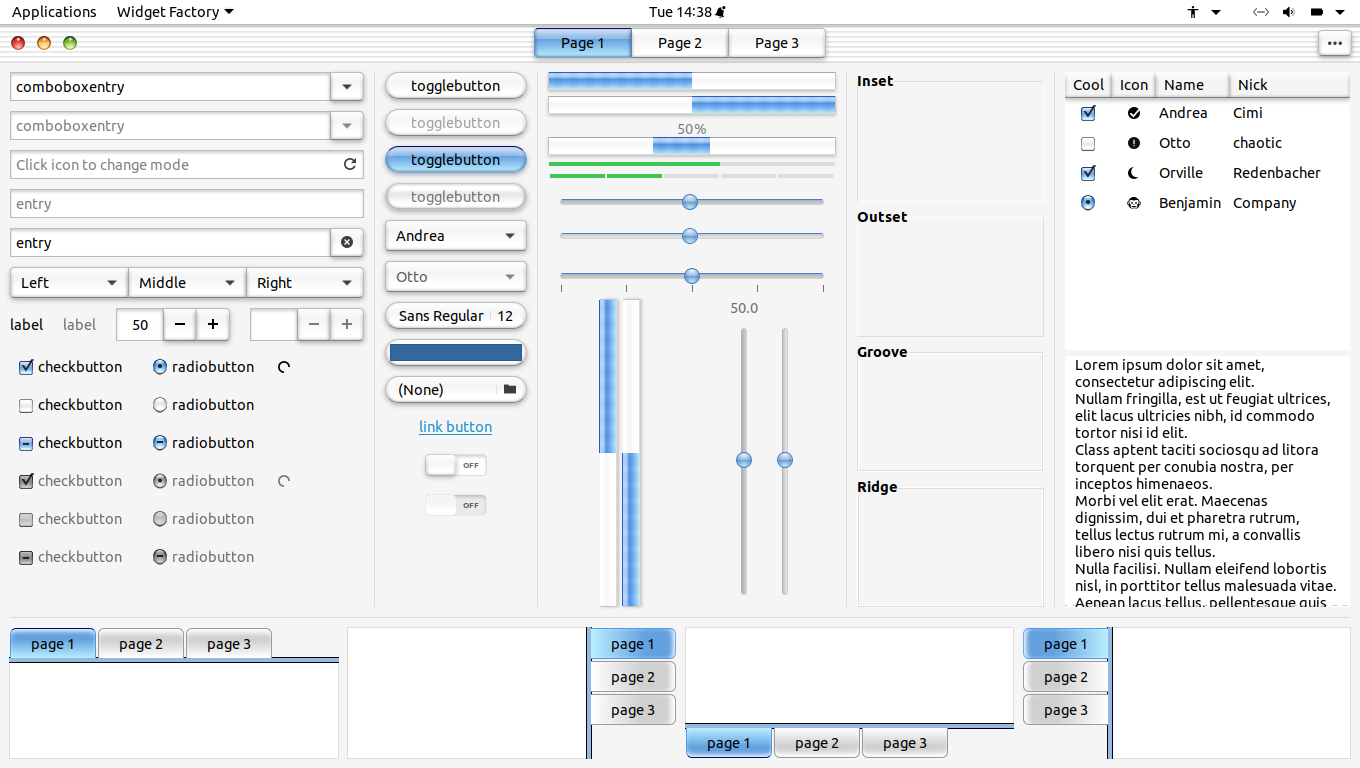Click the Tue 14:38 clock
1360x768 pixels.
(x=686, y=12)
